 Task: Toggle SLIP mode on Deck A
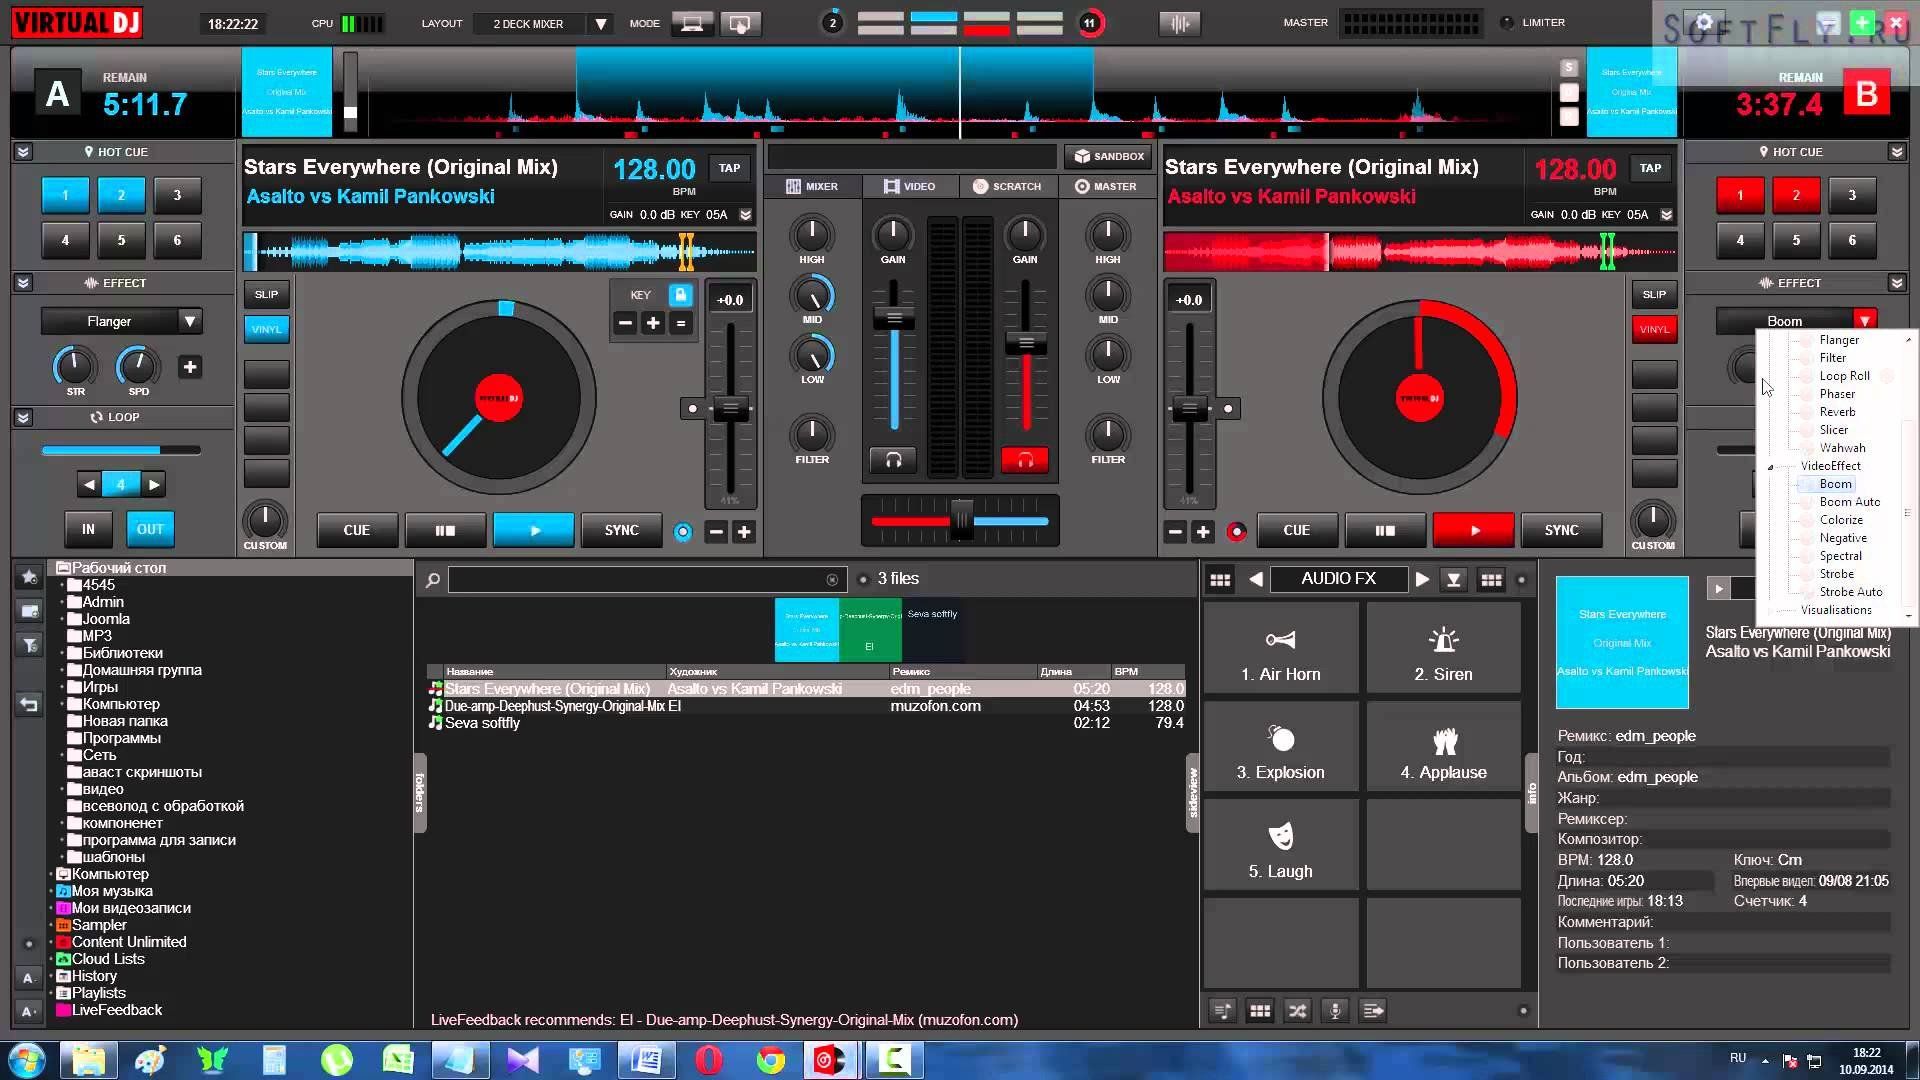coord(264,293)
